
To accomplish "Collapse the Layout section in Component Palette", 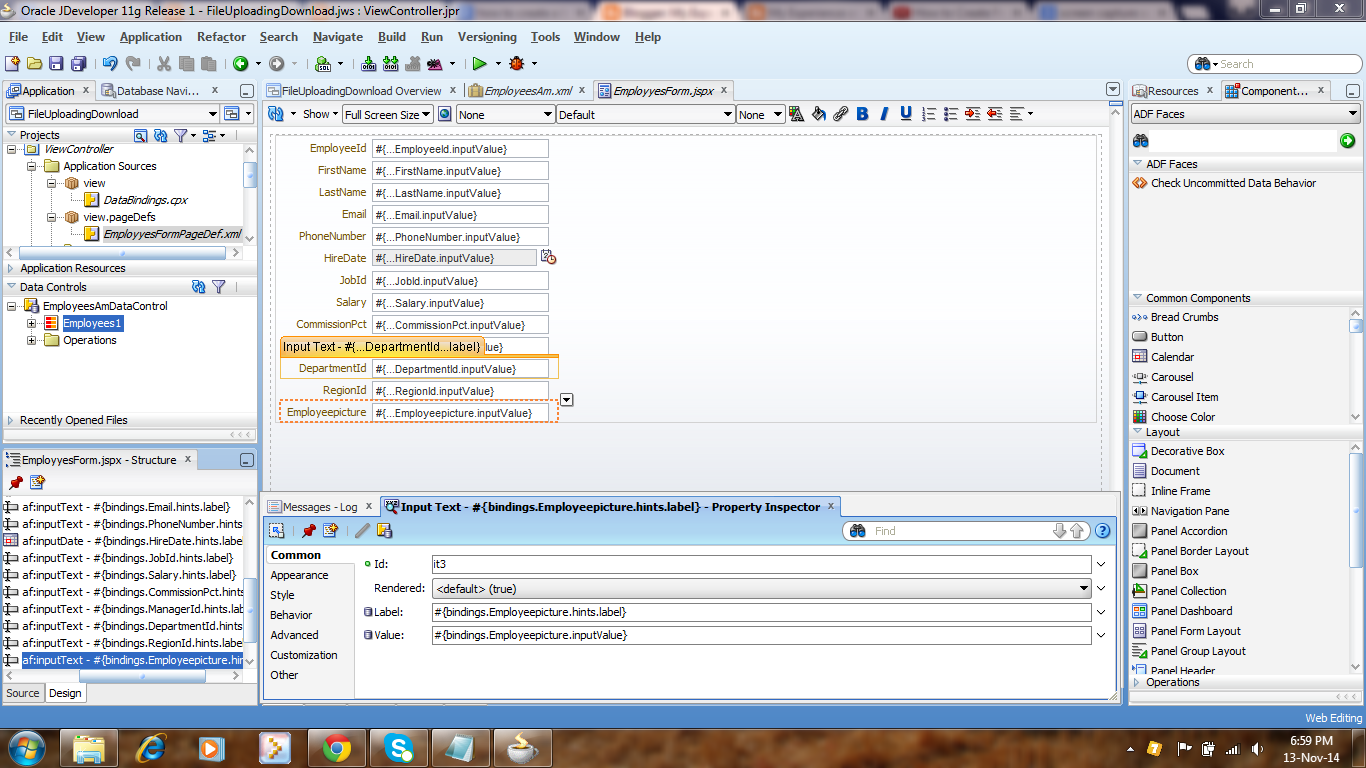I will click(x=1138, y=429).
